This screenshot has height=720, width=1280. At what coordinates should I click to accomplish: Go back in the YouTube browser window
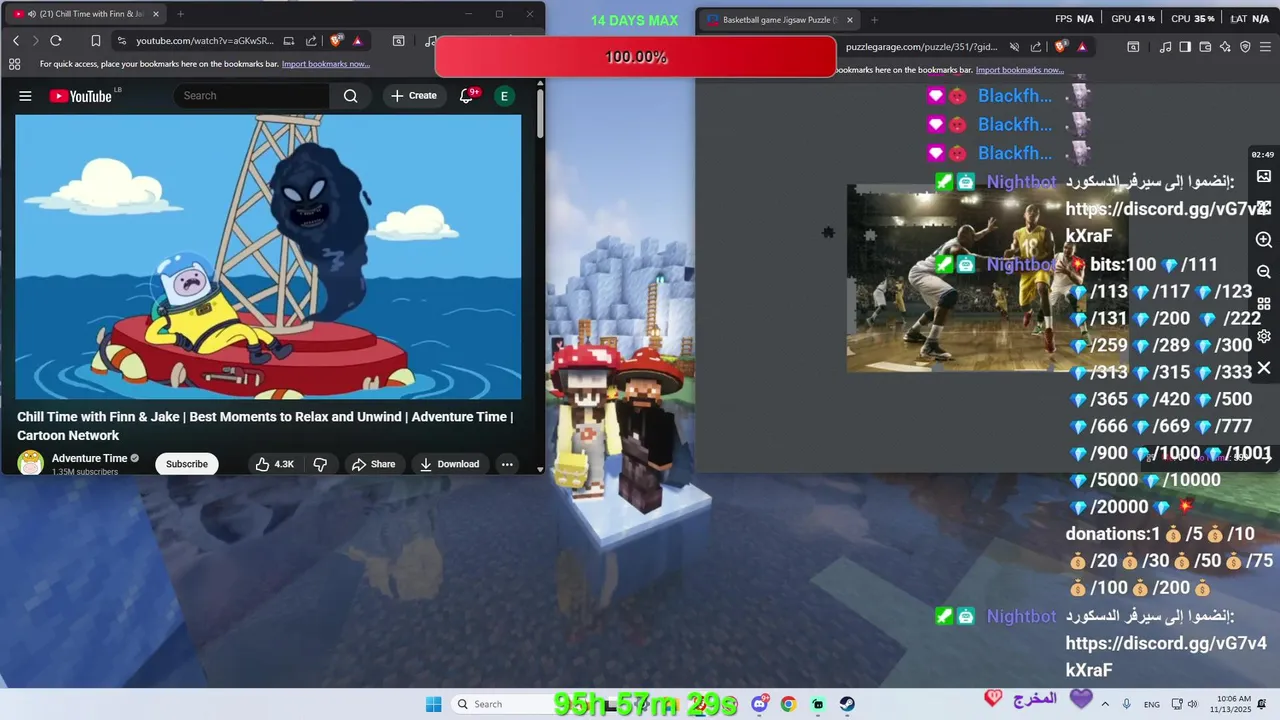tap(16, 41)
